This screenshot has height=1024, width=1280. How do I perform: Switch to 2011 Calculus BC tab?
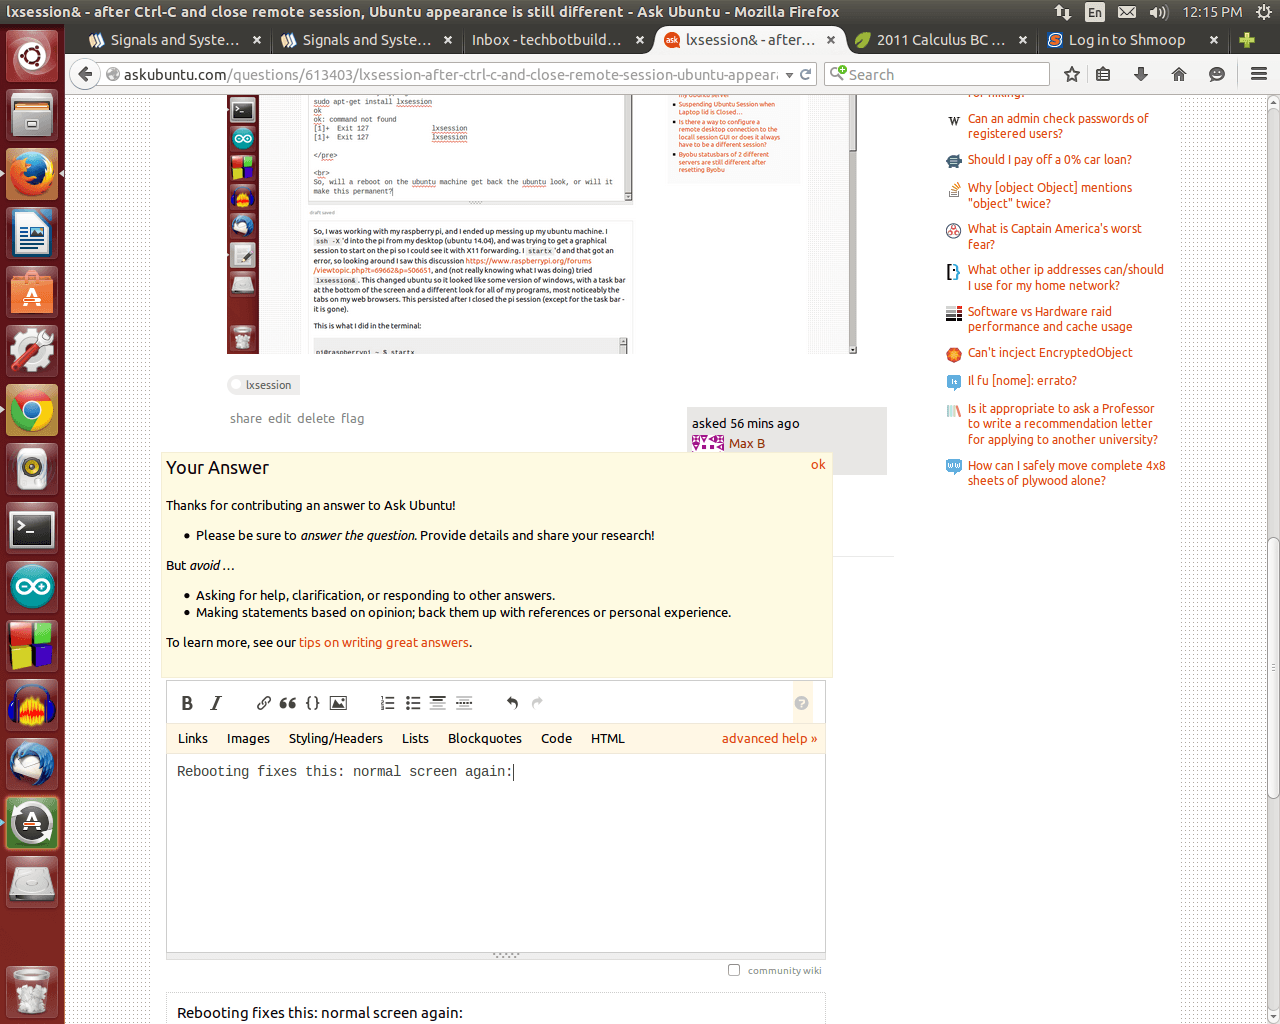(941, 40)
